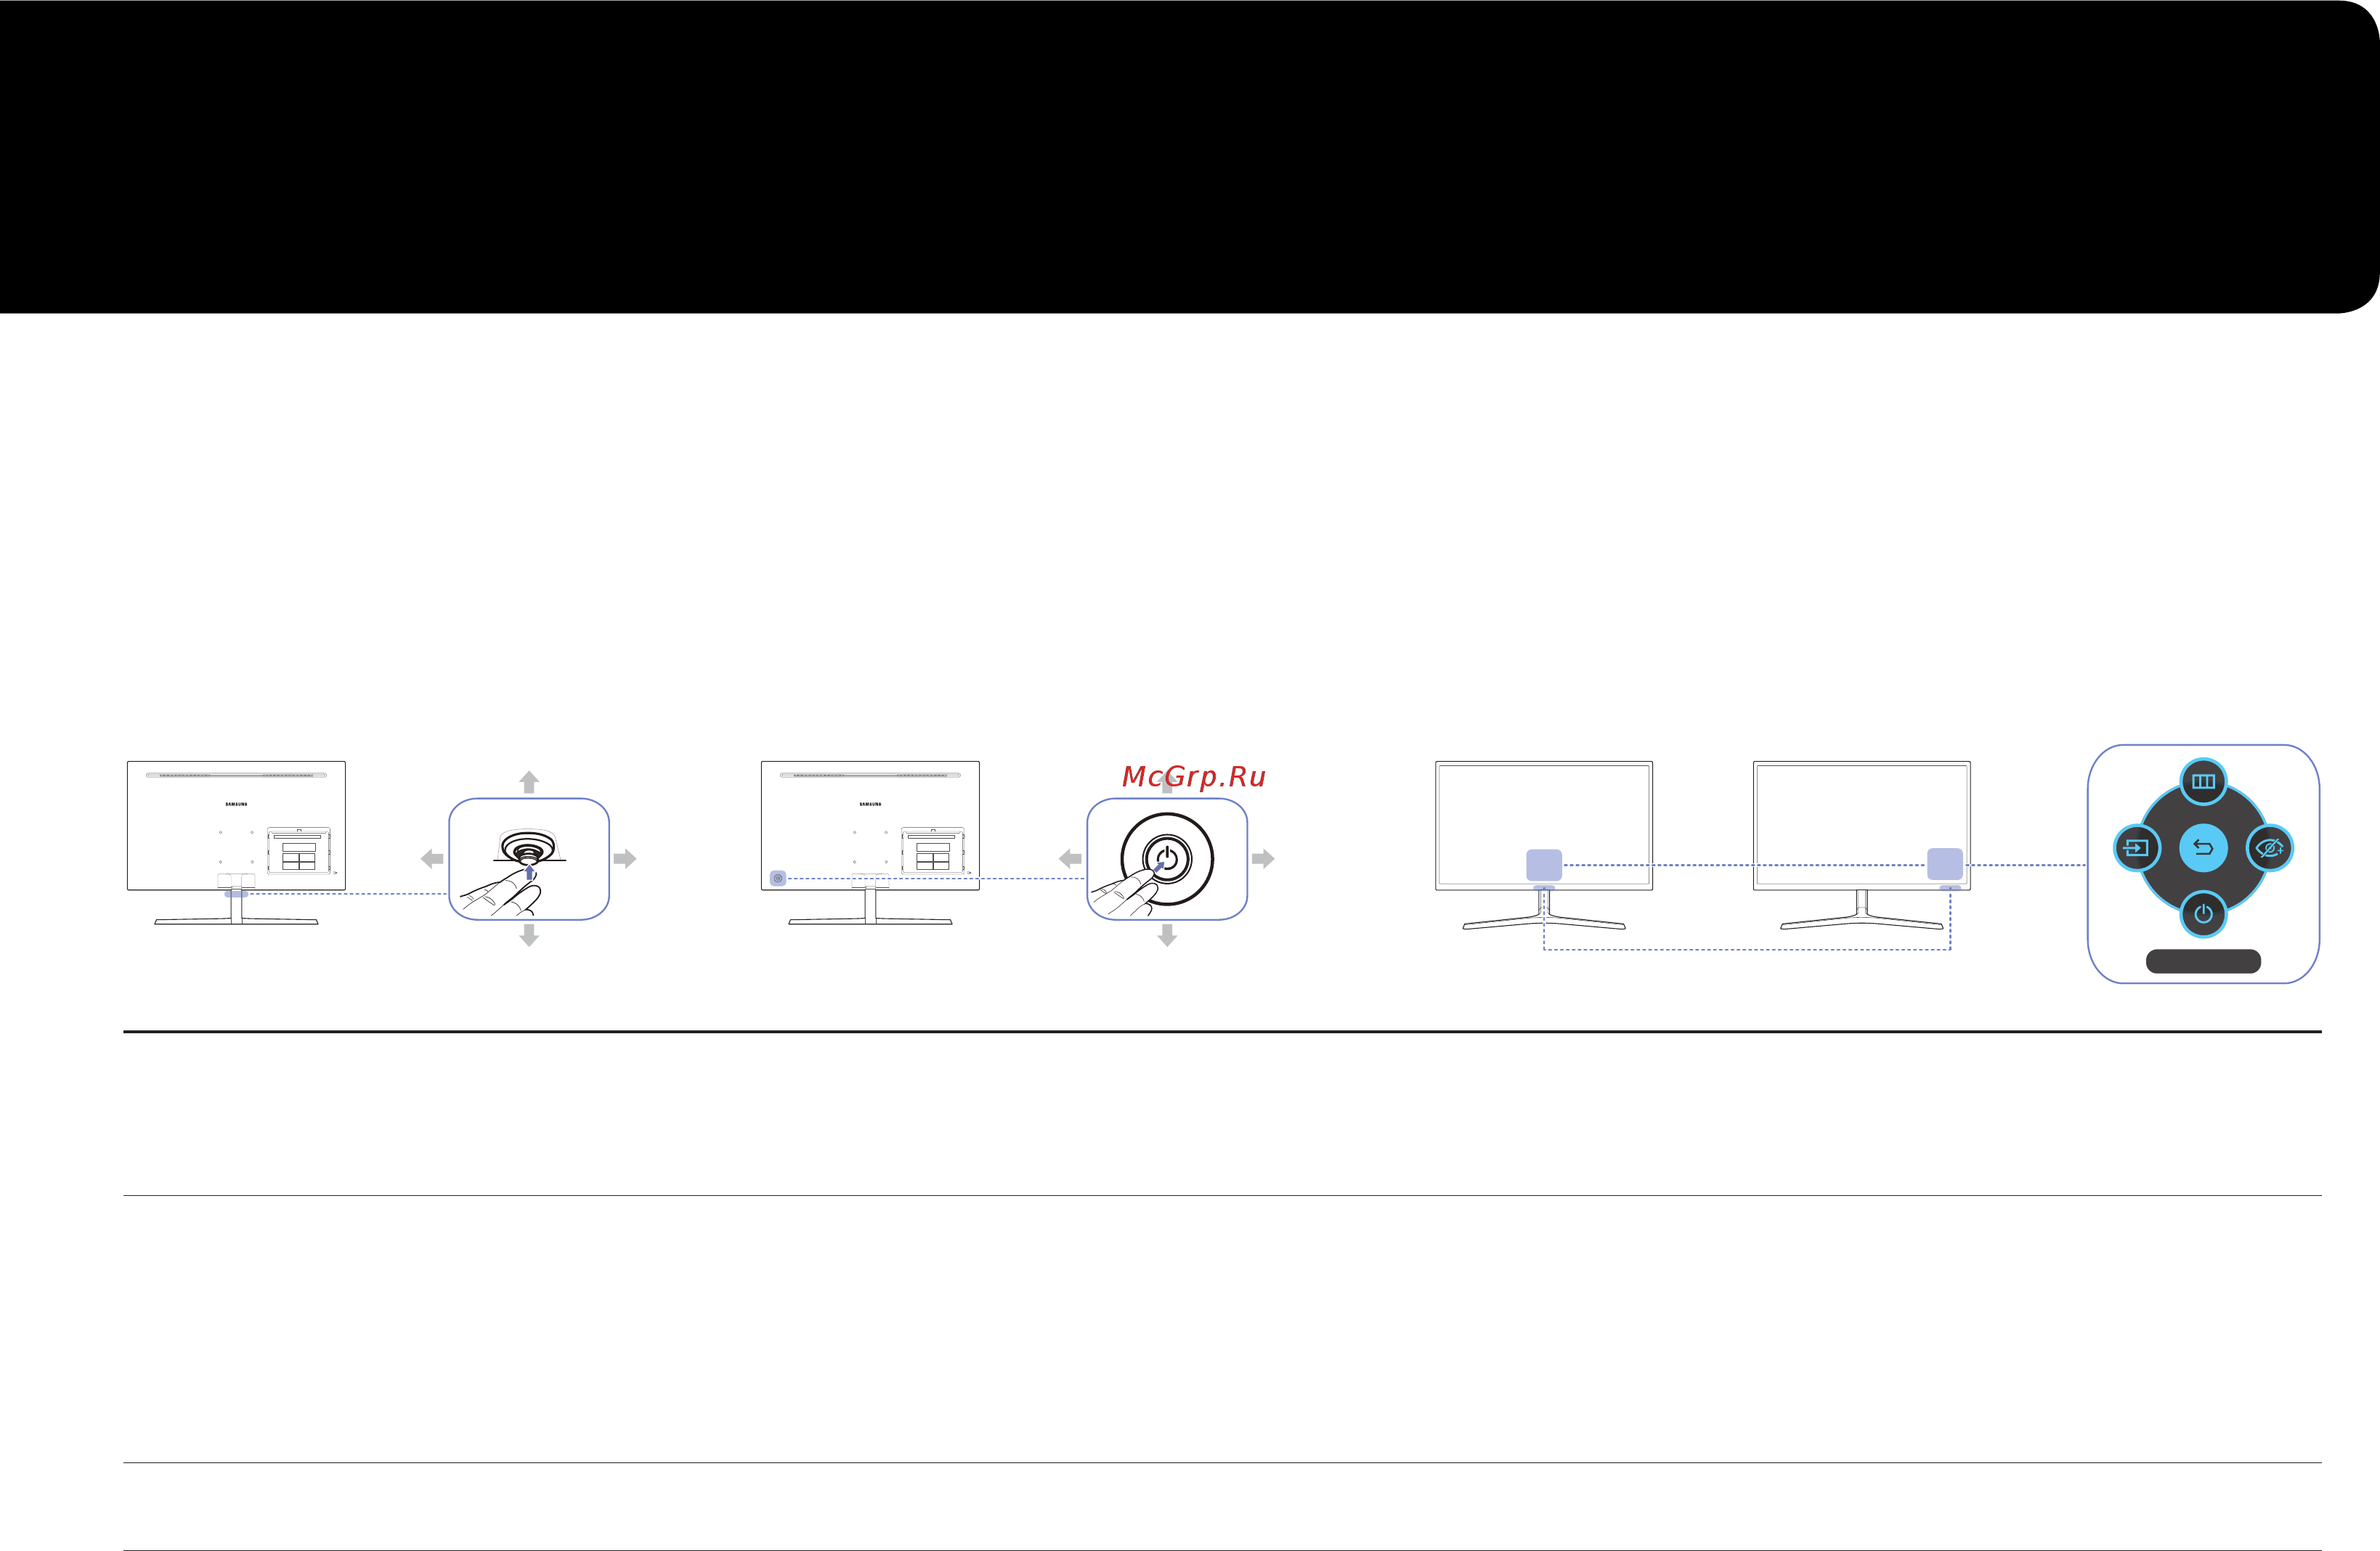The width and height of the screenshot is (2380, 1551).
Task: Click the JOG button in the finger-push illustration
Action: point(529,849)
